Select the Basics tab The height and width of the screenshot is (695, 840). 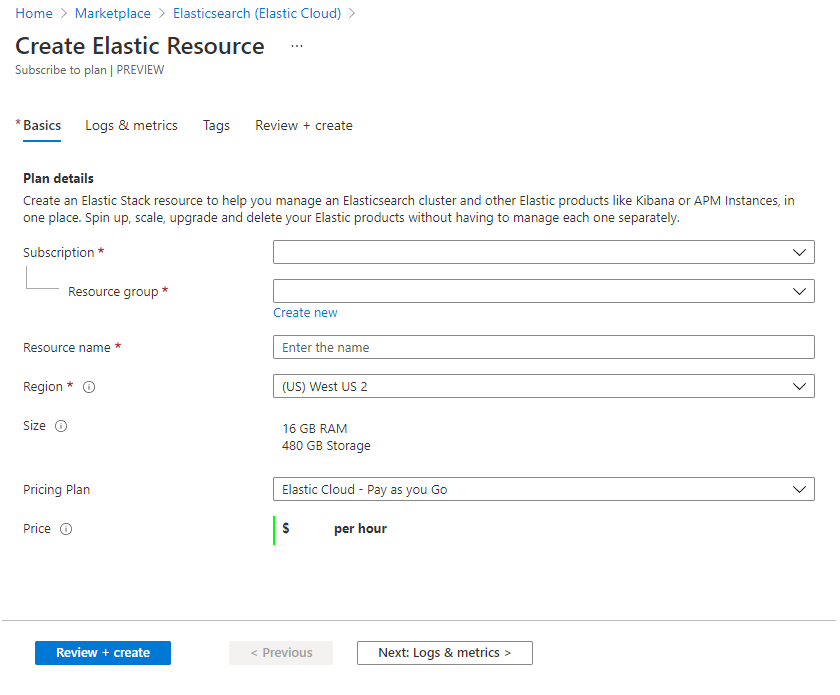42,126
